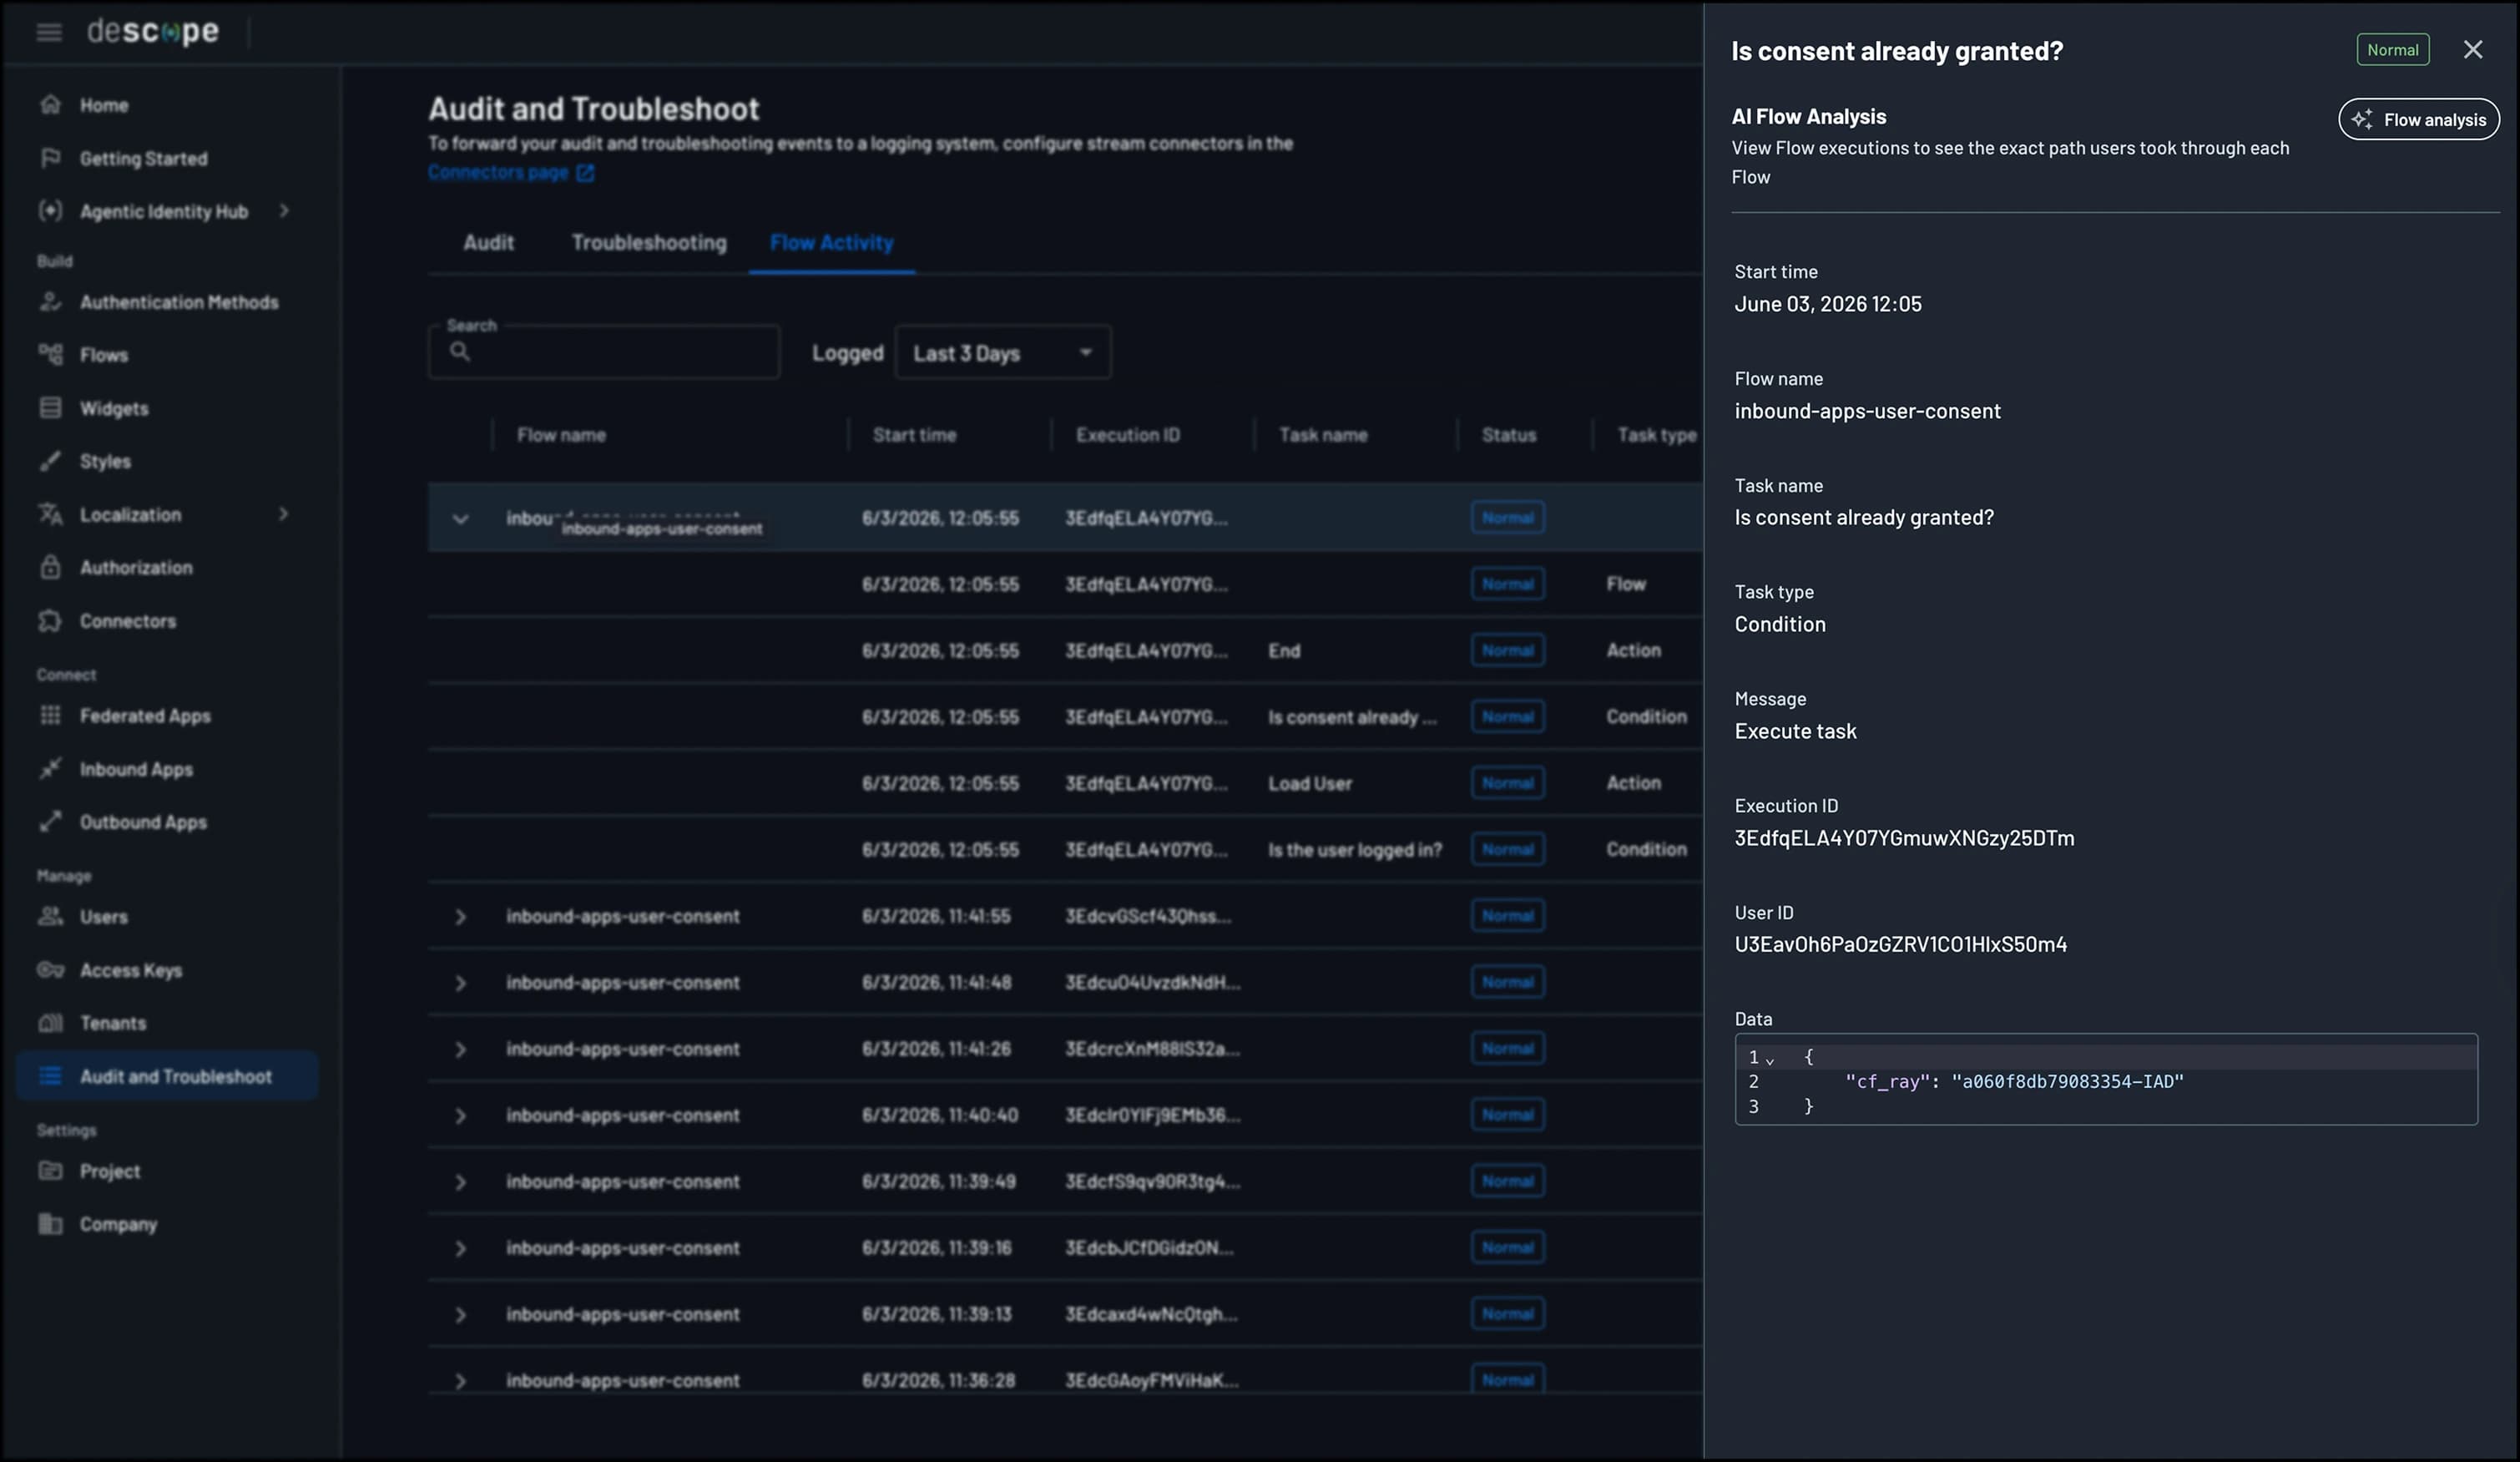Click the Widgets sidebar icon
The height and width of the screenshot is (1462, 2520).
51,408
